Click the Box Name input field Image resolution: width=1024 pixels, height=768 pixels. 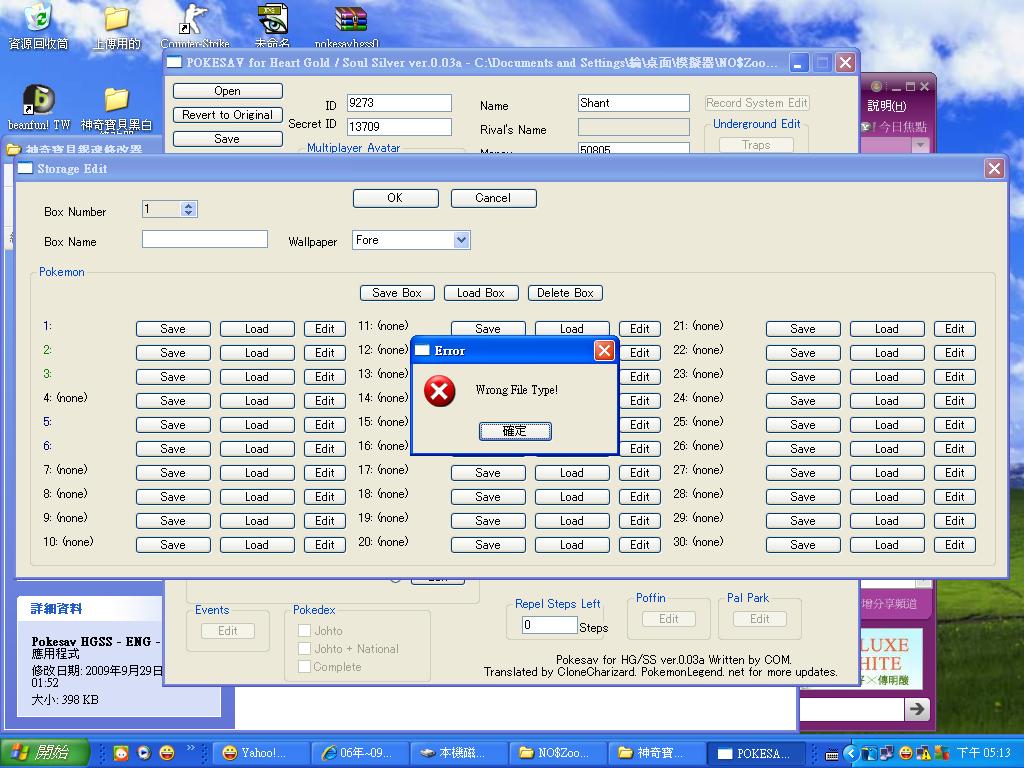coord(205,239)
